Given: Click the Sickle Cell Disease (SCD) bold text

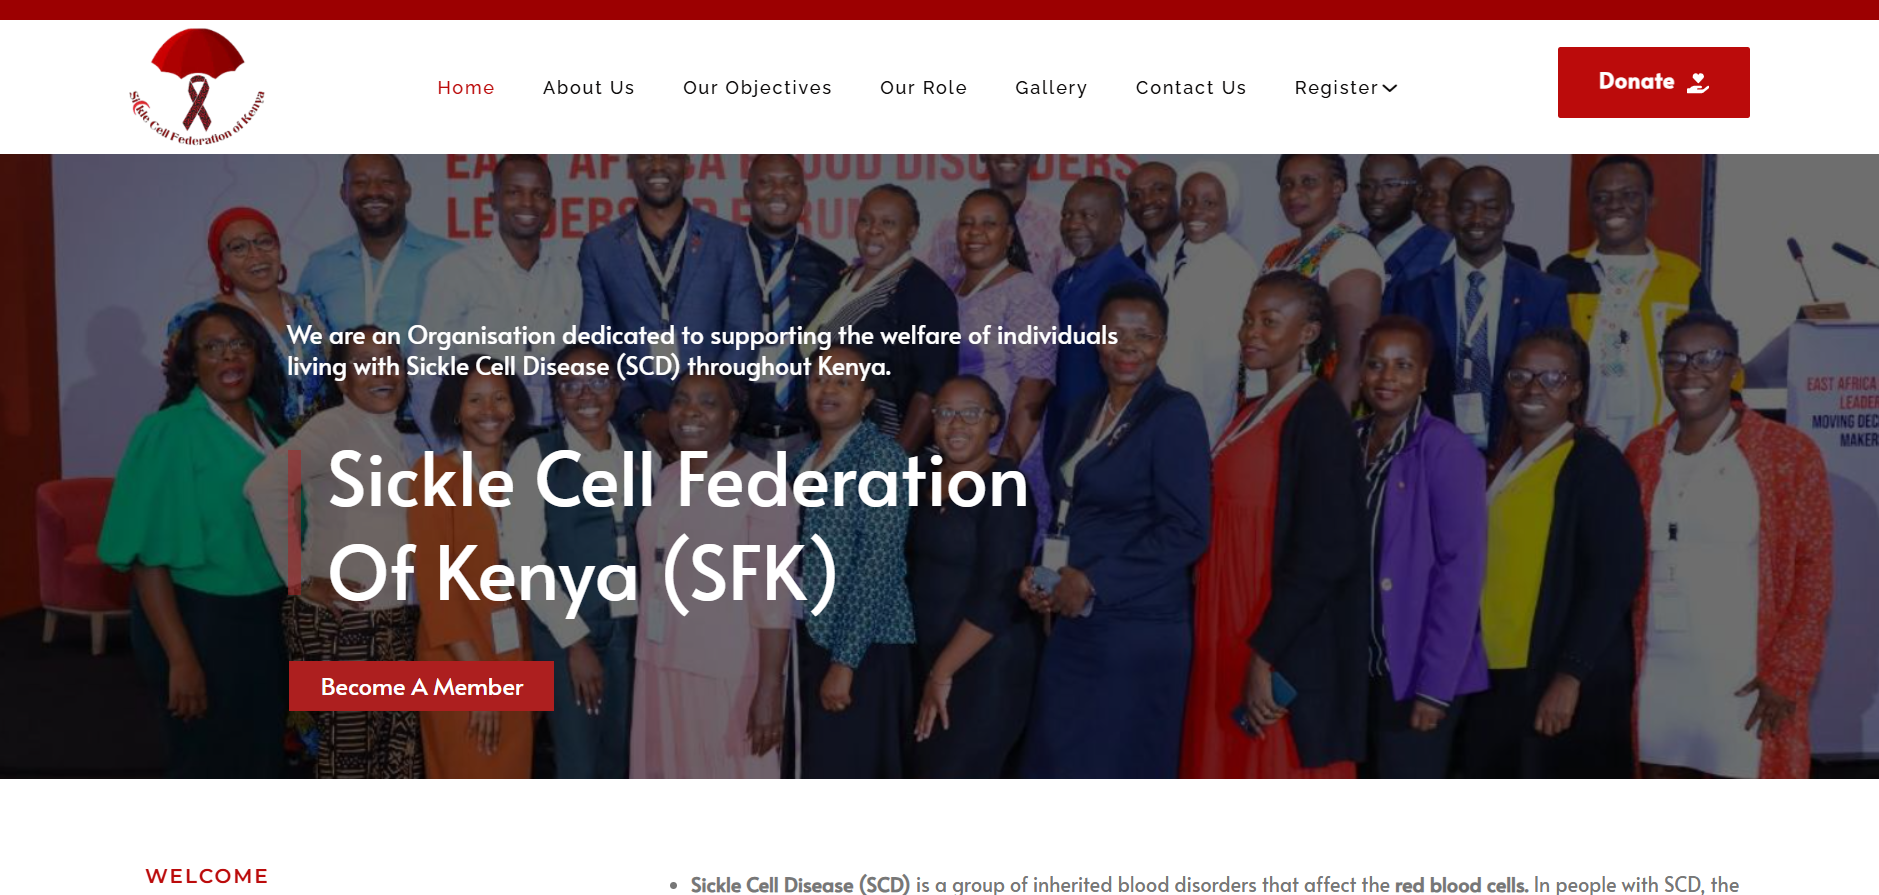Looking at the screenshot, I should 800,885.
